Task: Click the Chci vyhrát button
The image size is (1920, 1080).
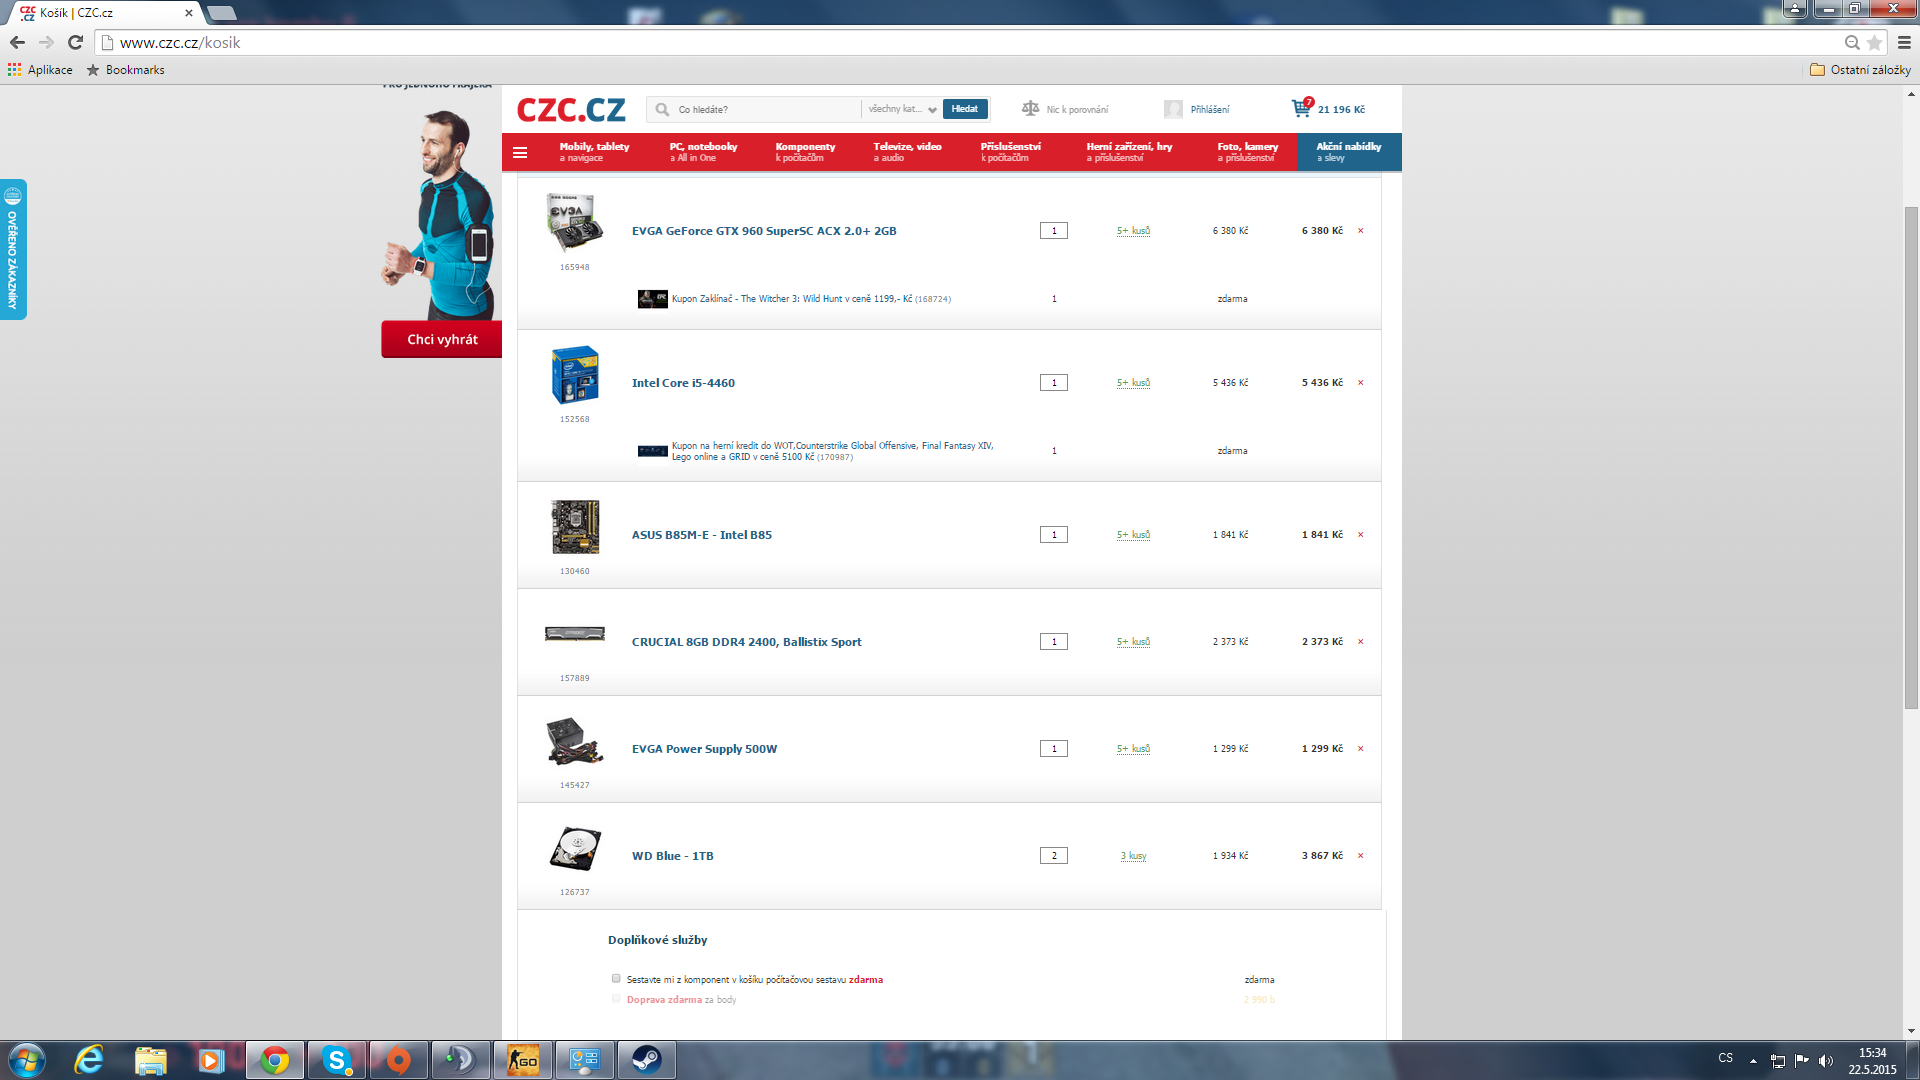Action: [442, 339]
